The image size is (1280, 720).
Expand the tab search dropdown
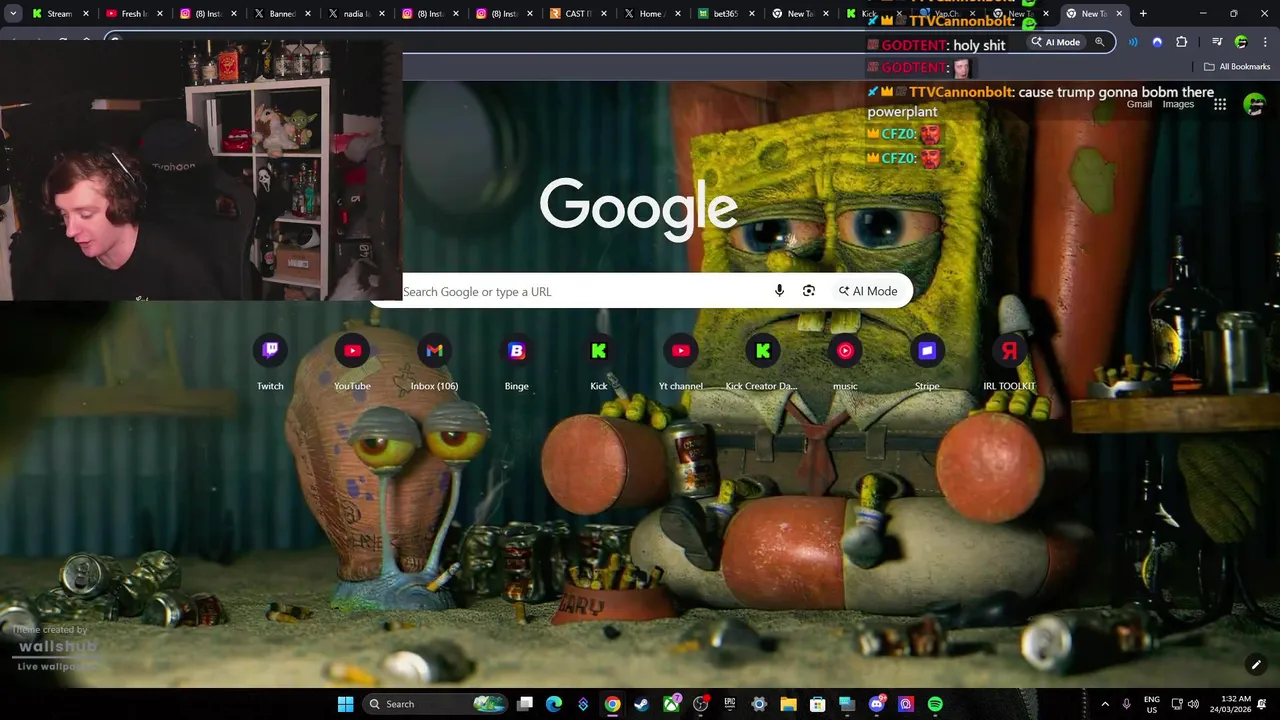tap(13, 14)
